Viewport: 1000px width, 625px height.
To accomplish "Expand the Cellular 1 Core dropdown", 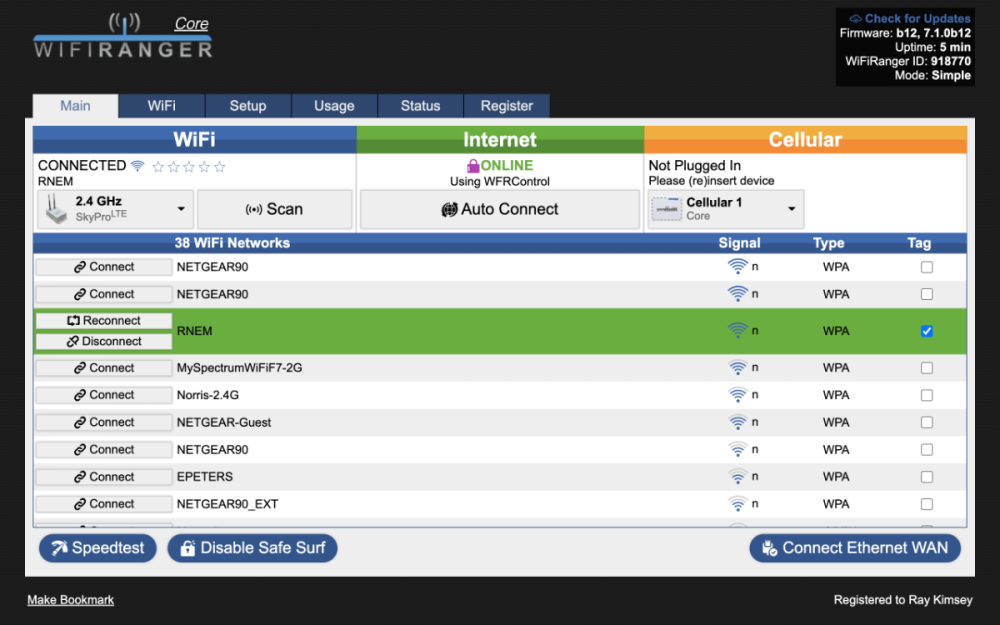I will pos(725,209).
